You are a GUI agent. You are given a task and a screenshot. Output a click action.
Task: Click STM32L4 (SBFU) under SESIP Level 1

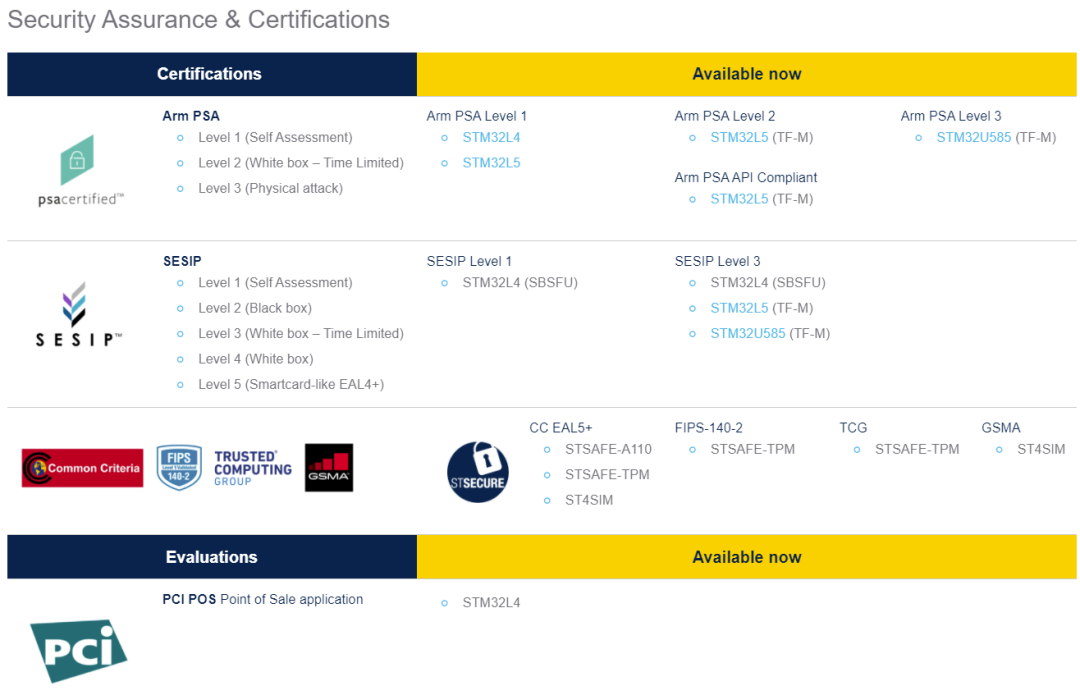[520, 282]
